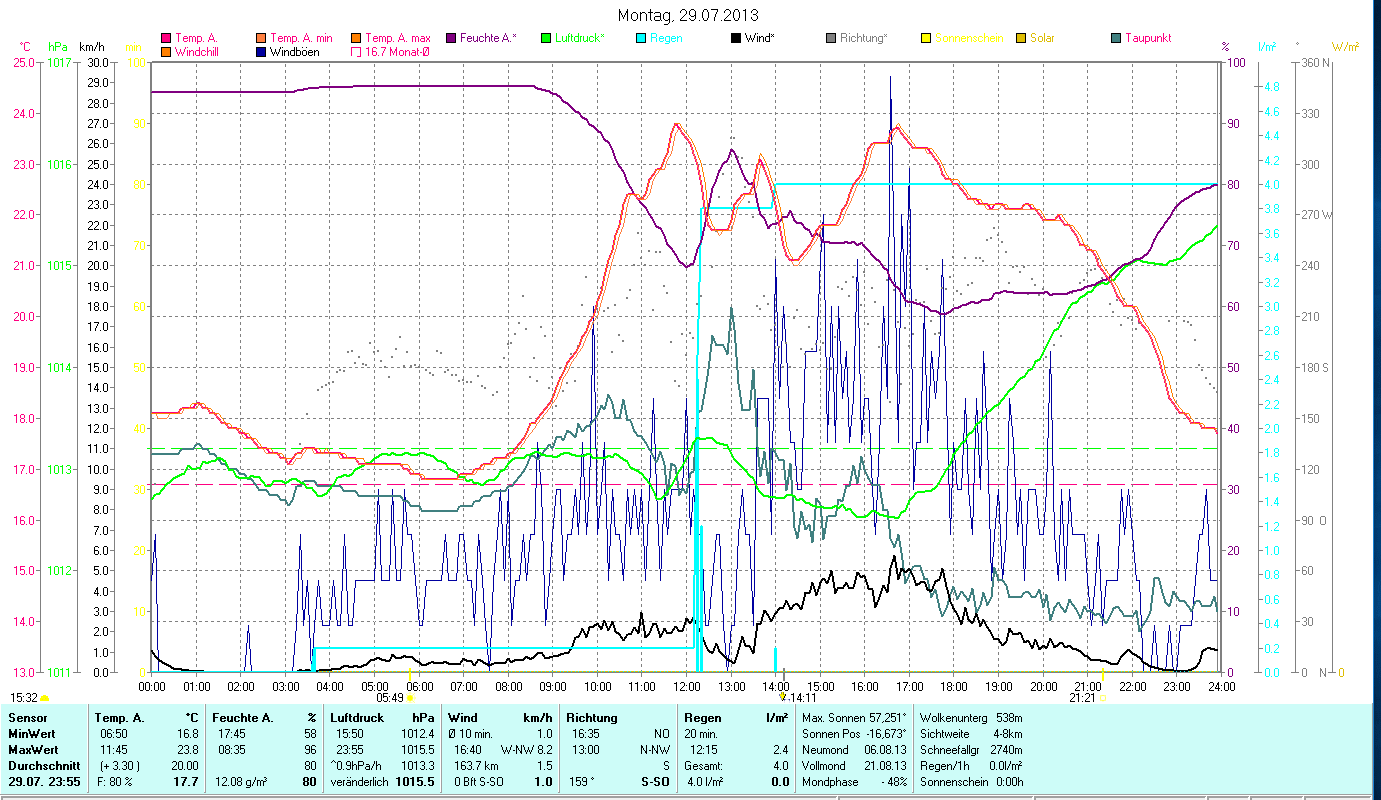
Task: Click the 21:21 sunset marker below the time axis
Action: point(1082,698)
